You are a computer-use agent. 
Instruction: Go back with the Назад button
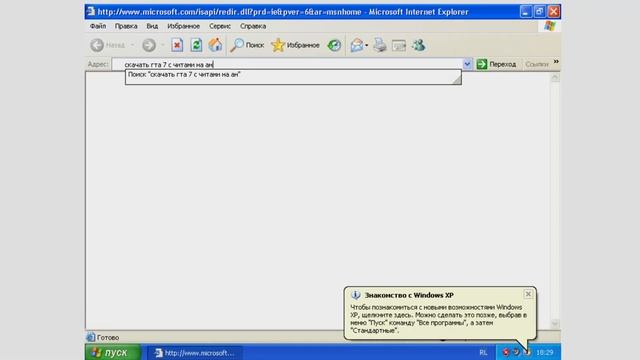[108, 45]
